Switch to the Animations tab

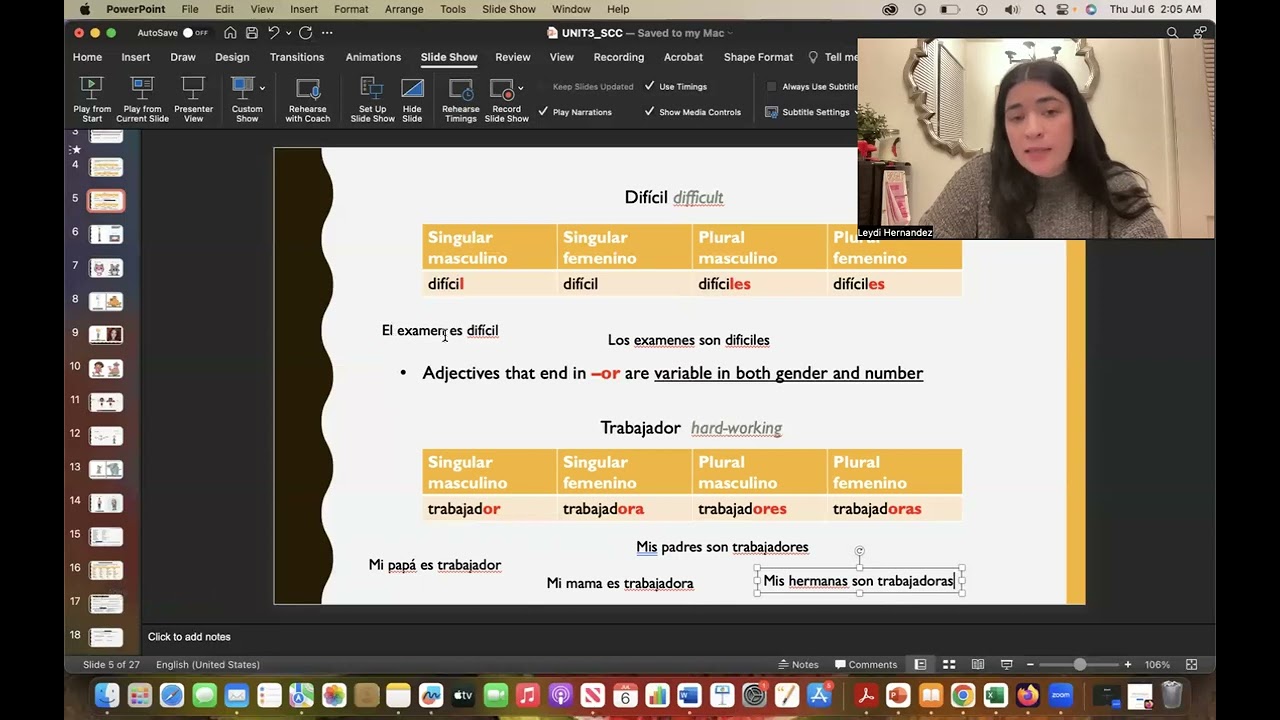(373, 57)
